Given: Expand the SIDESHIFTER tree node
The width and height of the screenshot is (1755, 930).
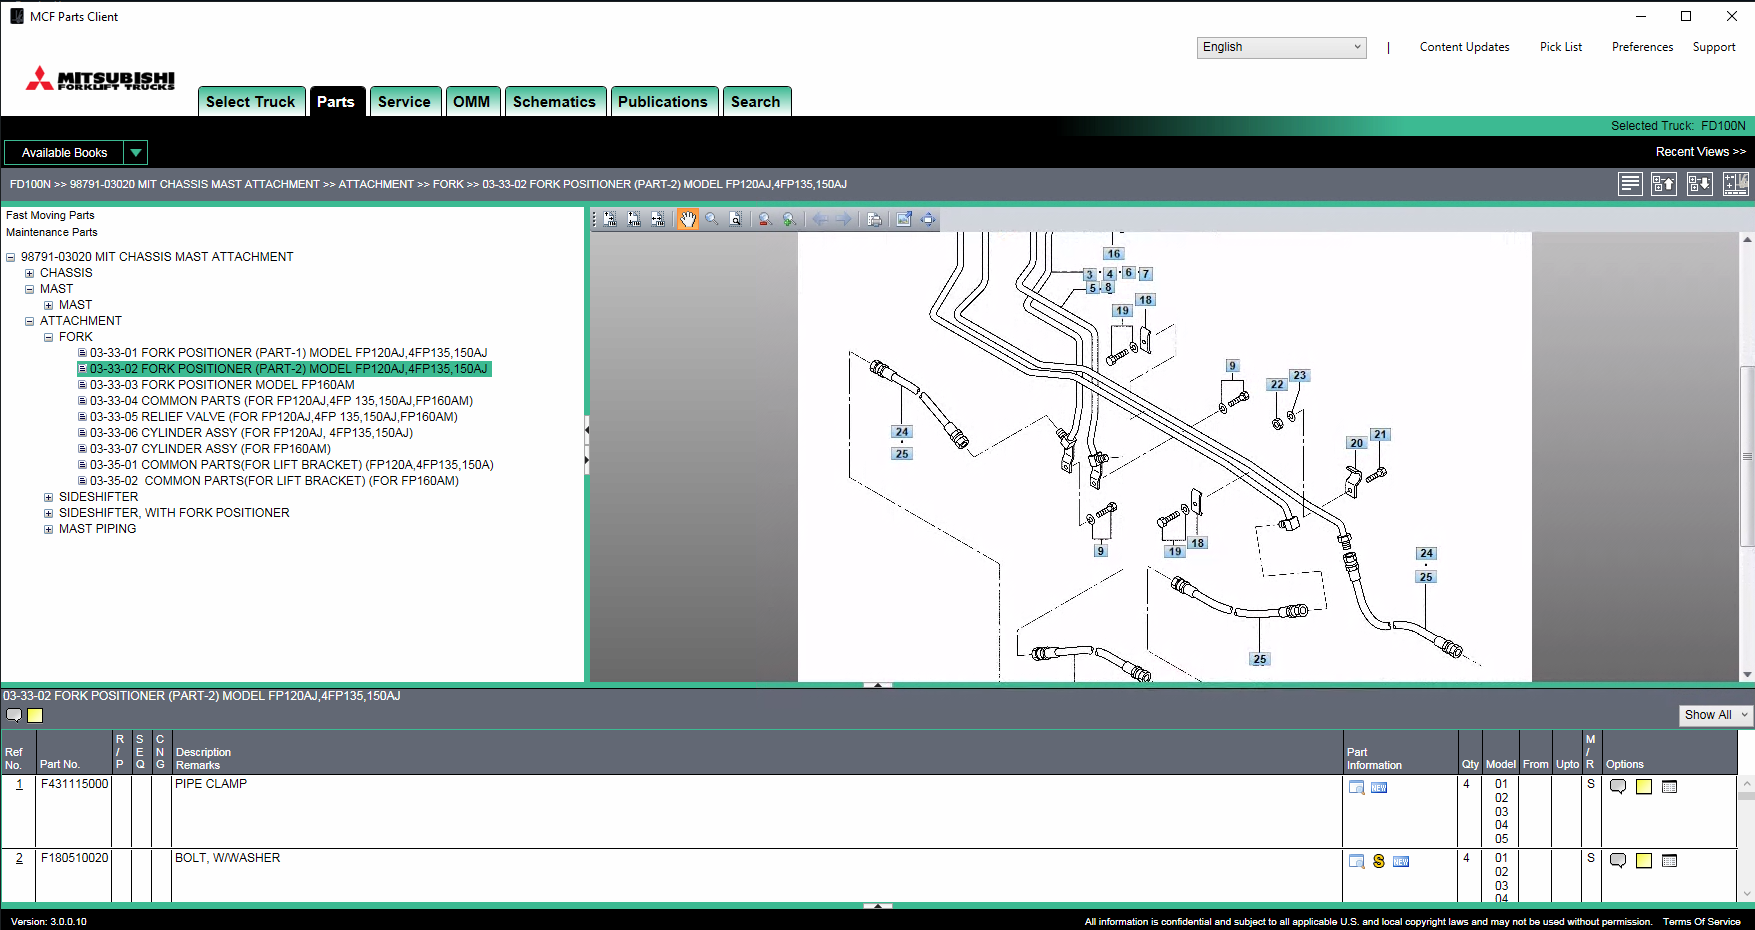Looking at the screenshot, I should (x=48, y=497).
